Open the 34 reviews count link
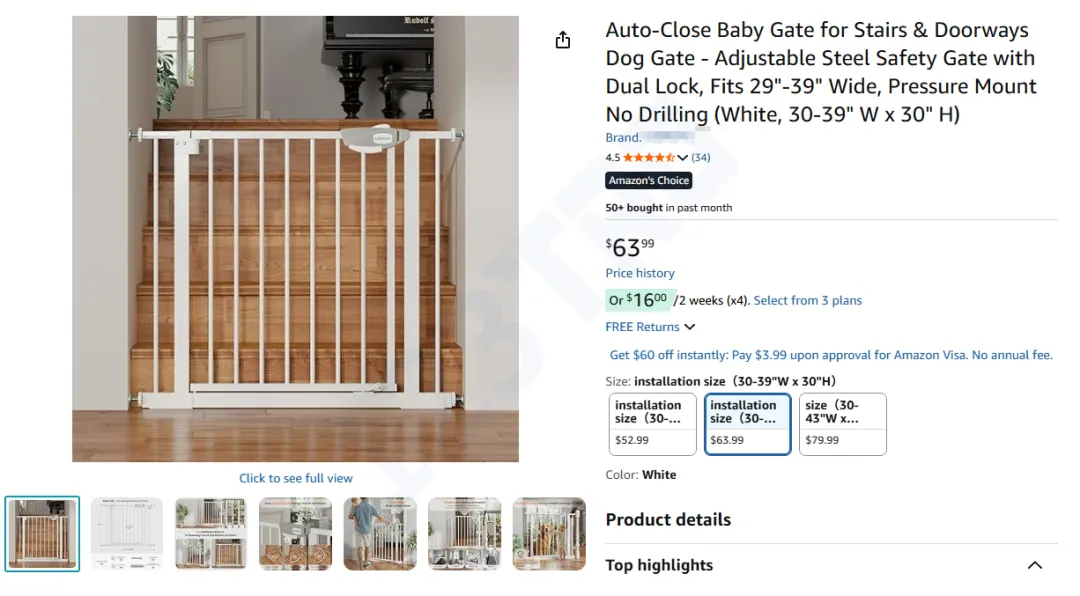1080x596 pixels. pos(701,158)
